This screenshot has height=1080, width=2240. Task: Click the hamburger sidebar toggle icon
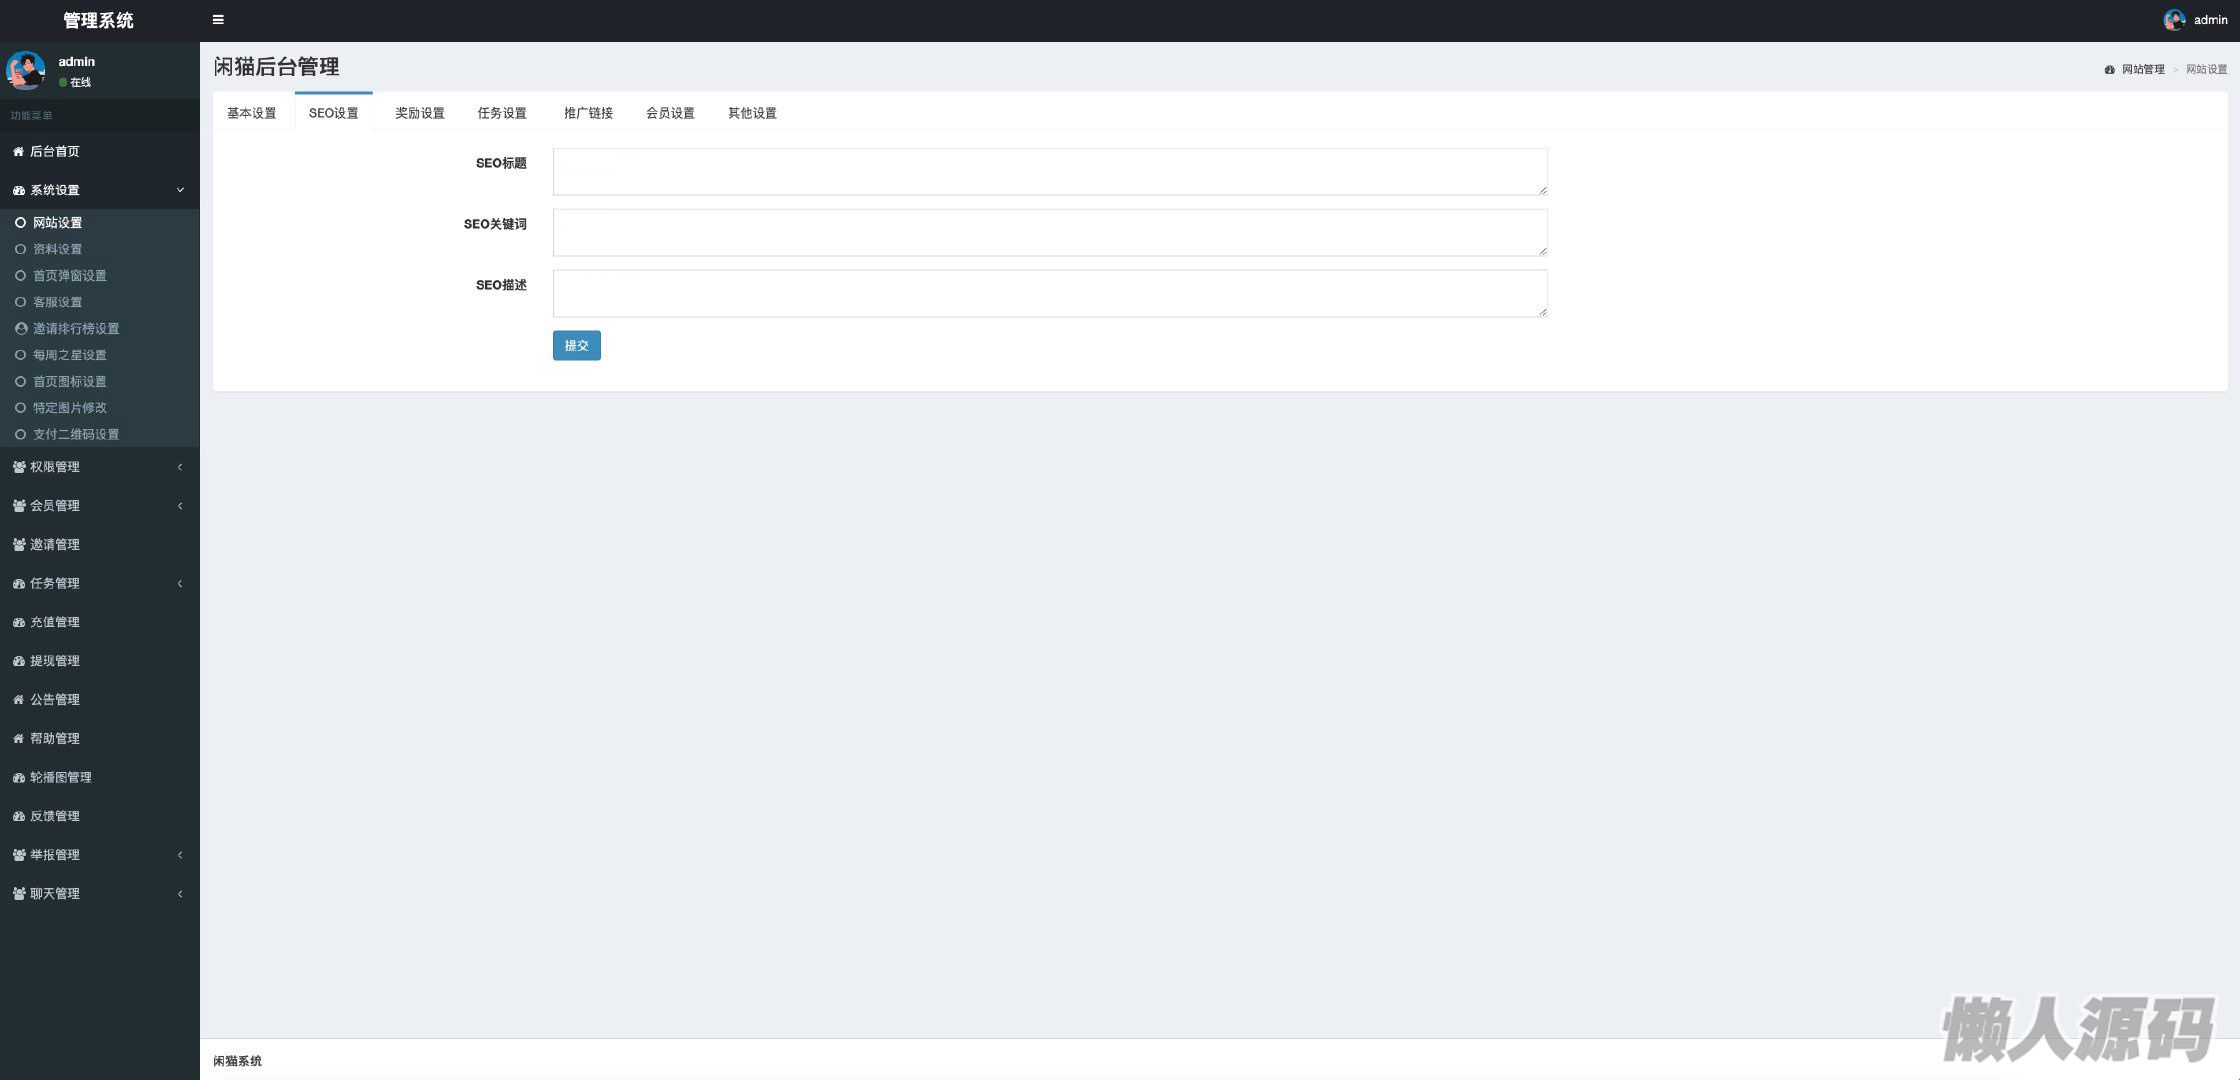point(218,20)
